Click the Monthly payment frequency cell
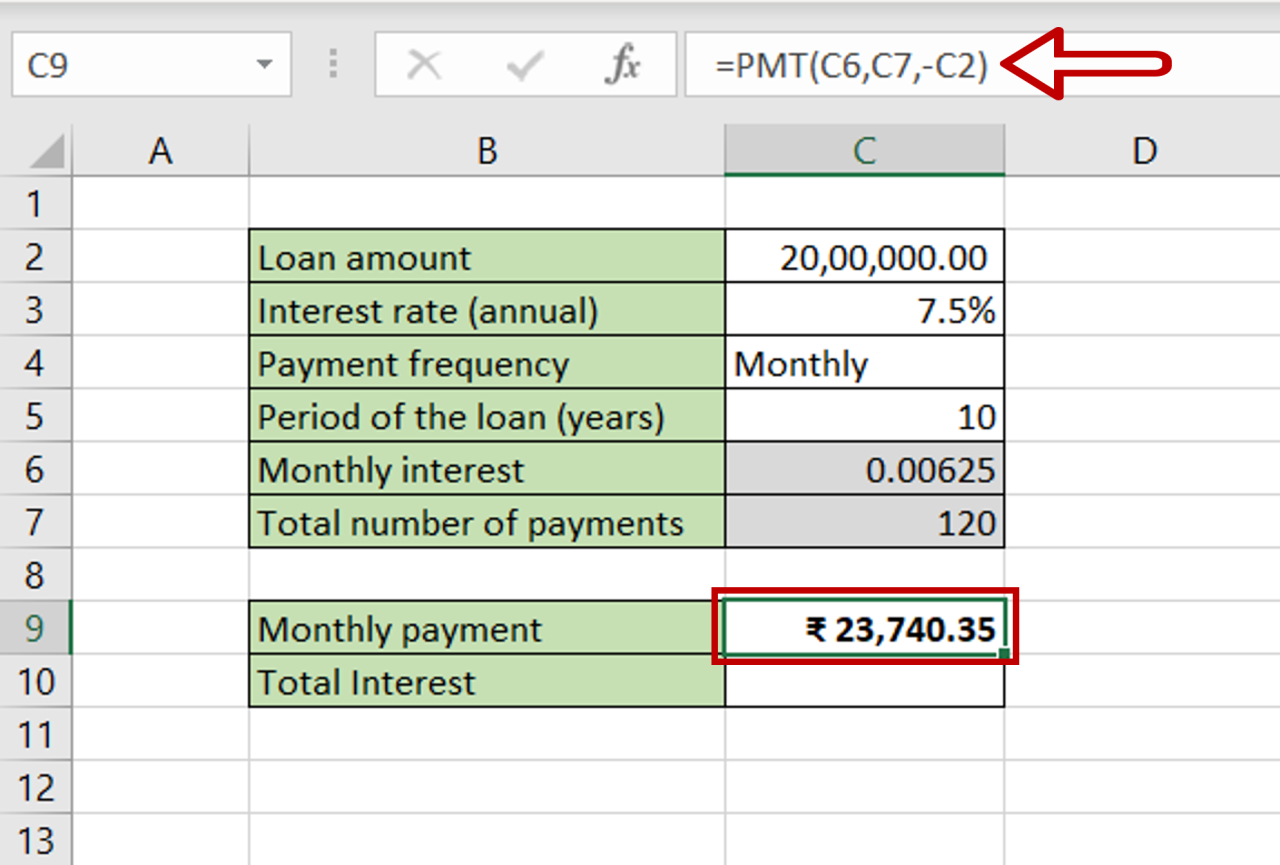1280x865 pixels. pyautogui.click(x=864, y=363)
